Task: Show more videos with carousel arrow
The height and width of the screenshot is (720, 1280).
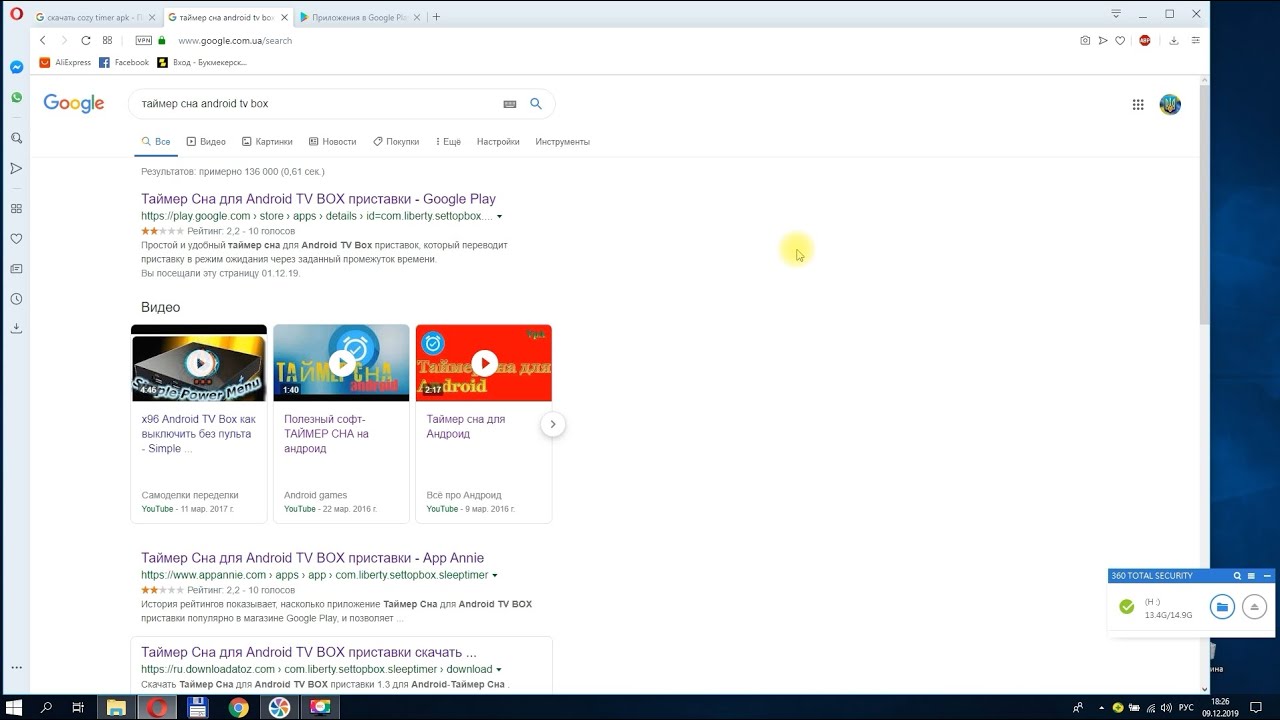Action: point(553,424)
